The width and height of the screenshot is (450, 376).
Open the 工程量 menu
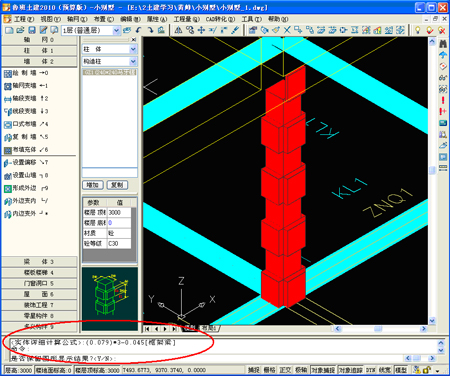tap(186, 19)
